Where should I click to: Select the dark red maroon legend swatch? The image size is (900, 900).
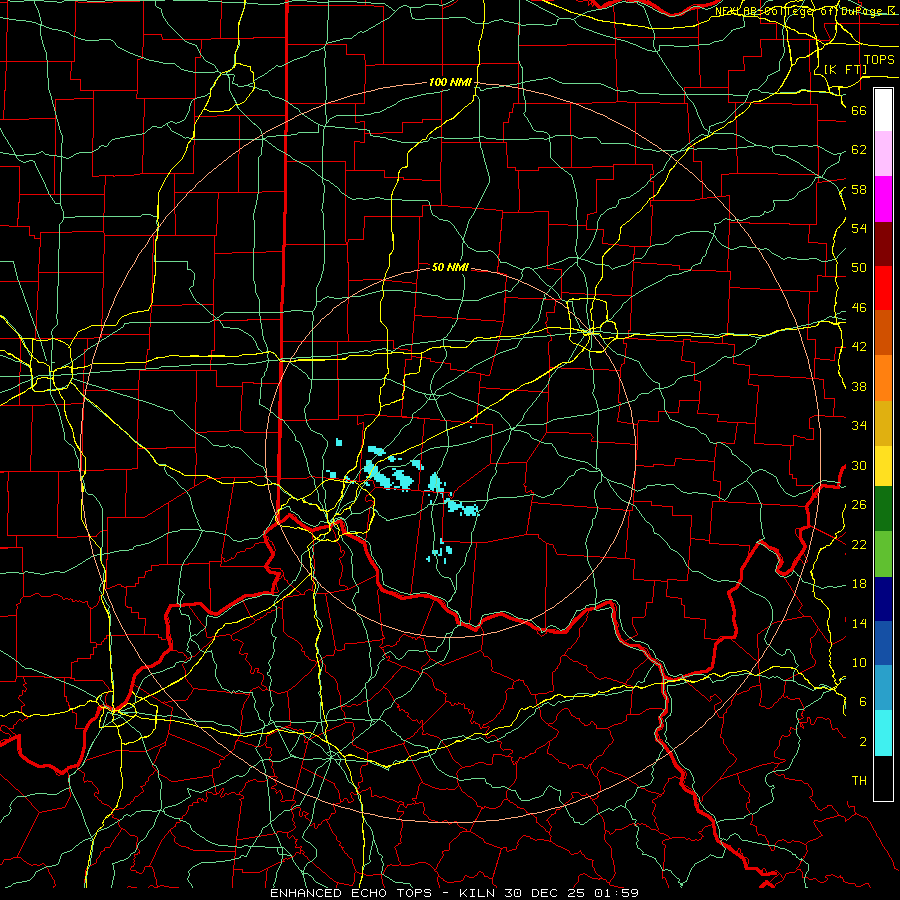click(883, 244)
